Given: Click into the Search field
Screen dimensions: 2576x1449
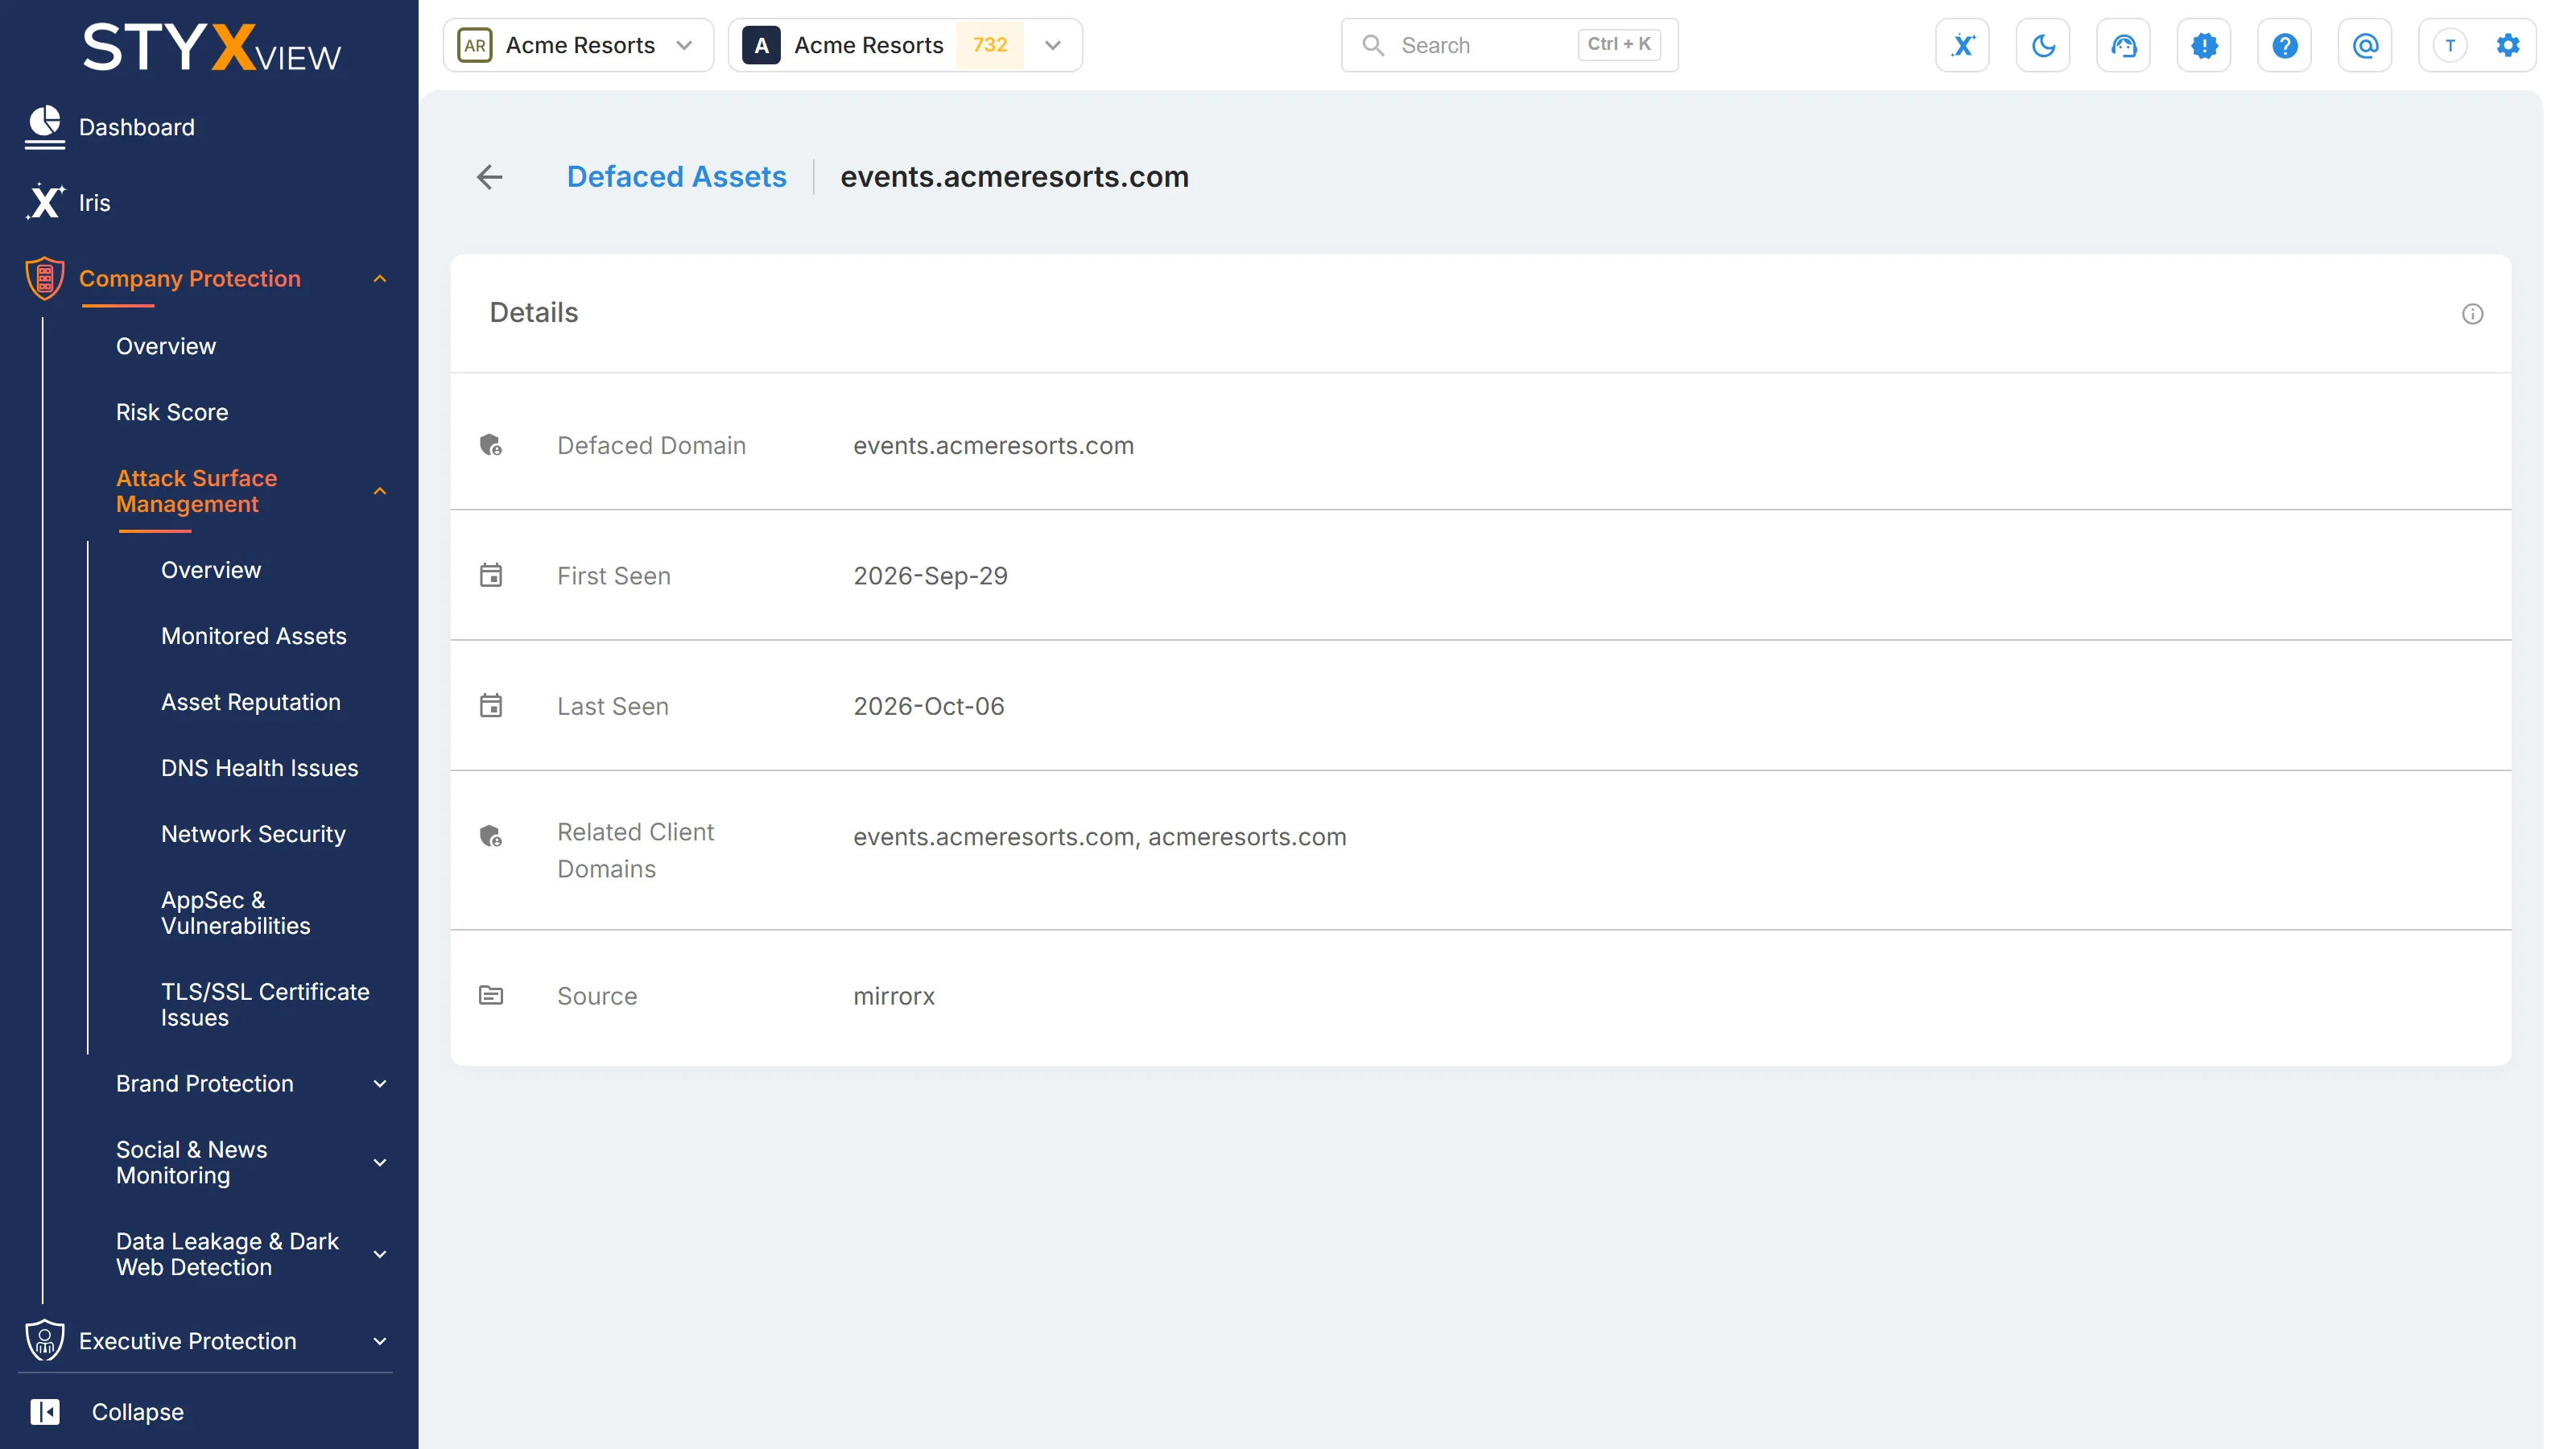Looking at the screenshot, I should (x=1509, y=45).
